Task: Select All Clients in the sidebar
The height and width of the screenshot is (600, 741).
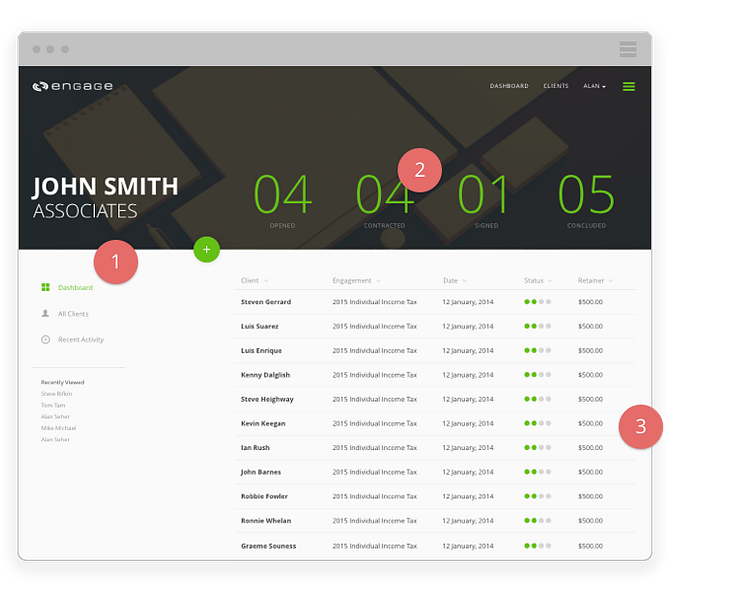Action: 73,314
